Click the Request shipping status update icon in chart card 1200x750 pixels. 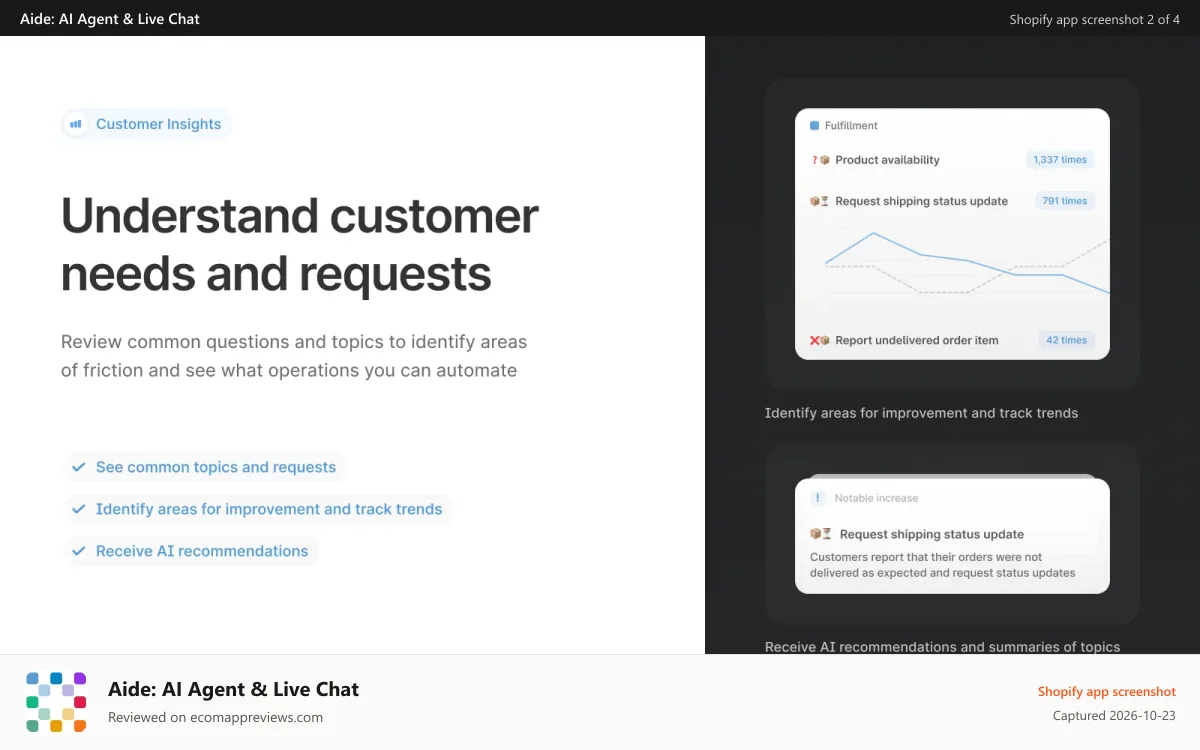pyautogui.click(x=820, y=201)
